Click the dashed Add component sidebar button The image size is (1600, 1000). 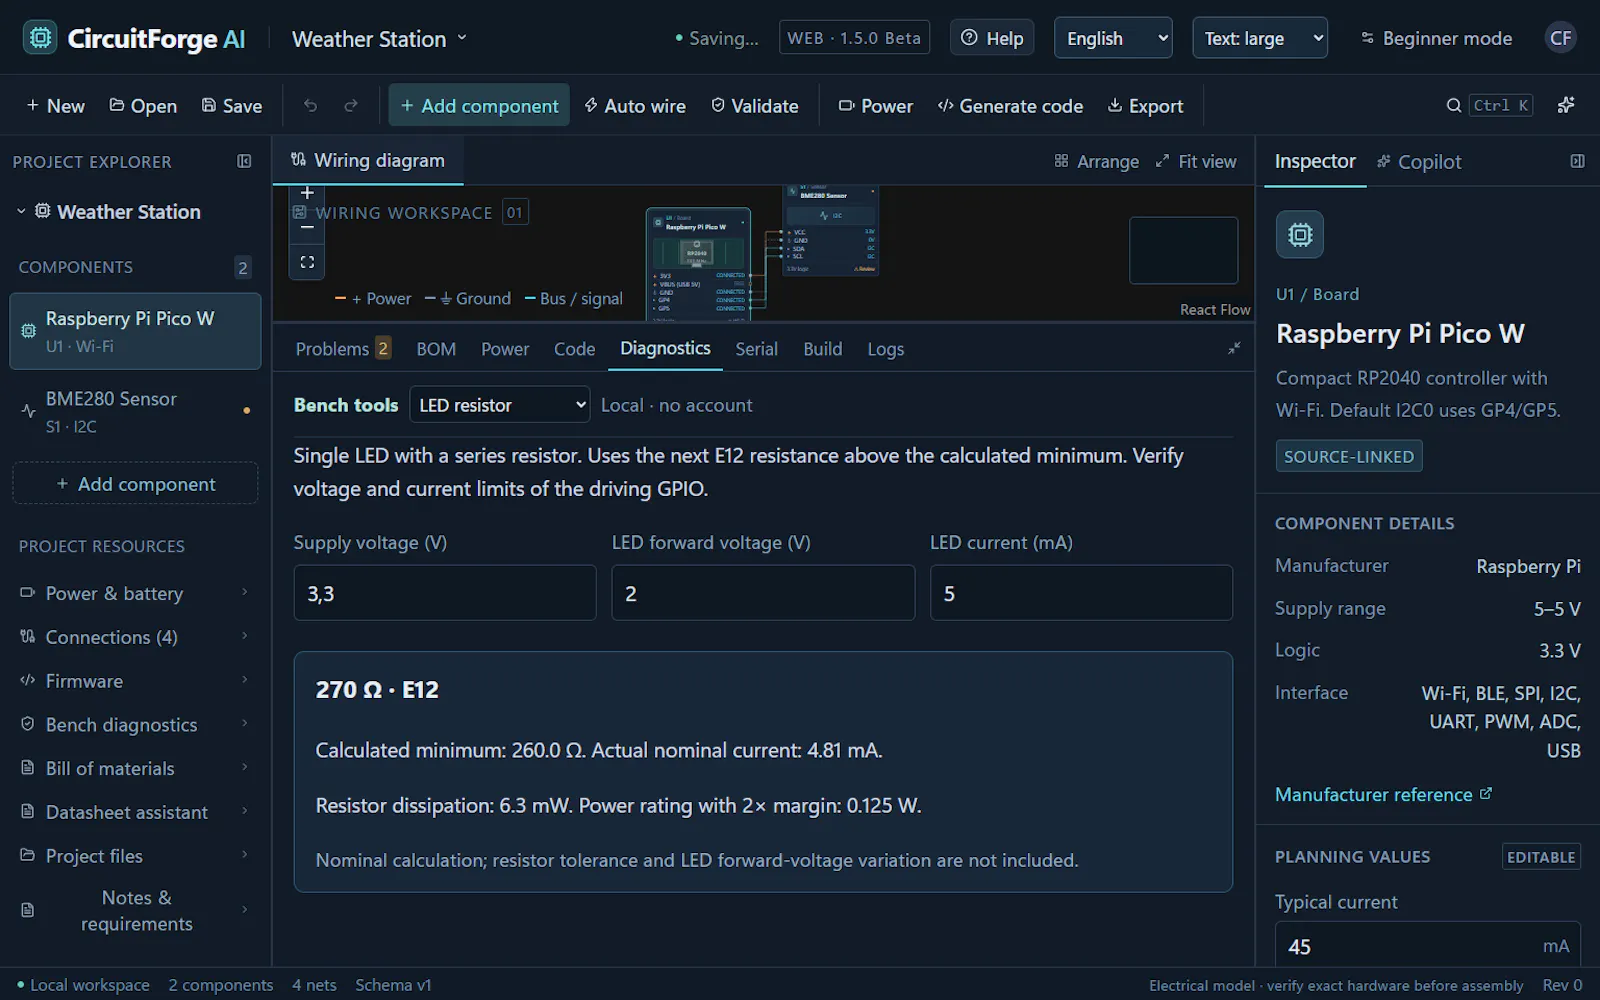coord(135,484)
